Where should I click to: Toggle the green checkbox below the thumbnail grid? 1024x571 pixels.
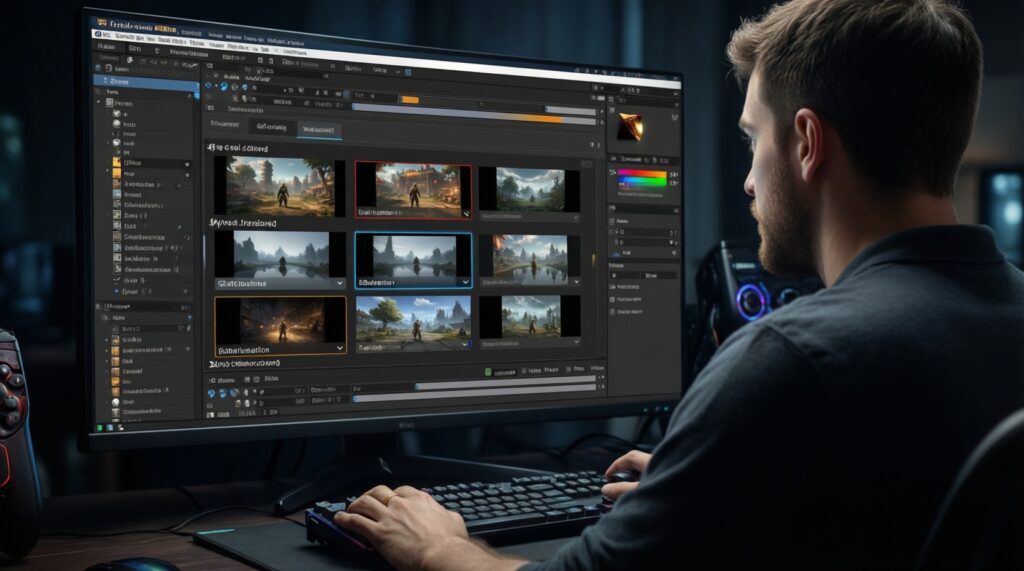(487, 371)
